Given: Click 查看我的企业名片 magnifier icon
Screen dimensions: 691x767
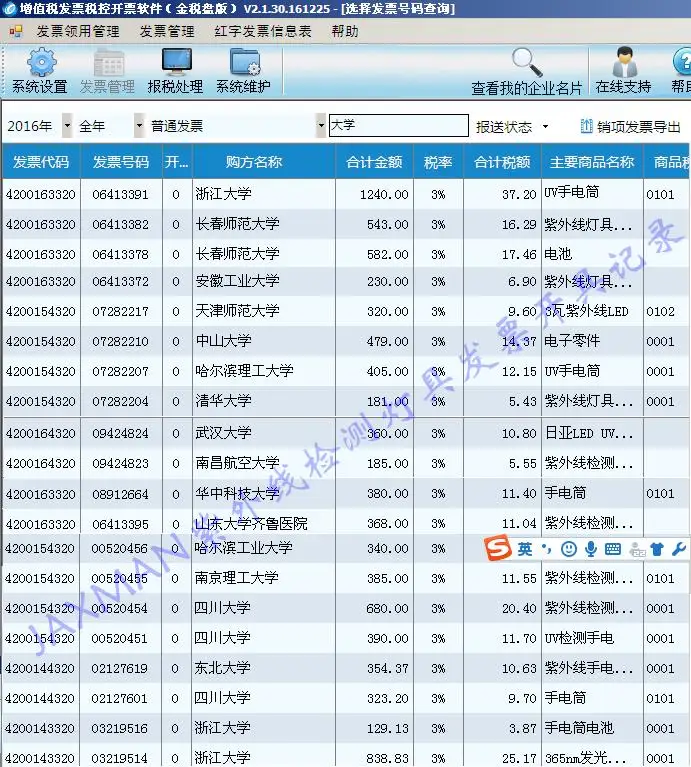Looking at the screenshot, I should (x=527, y=63).
